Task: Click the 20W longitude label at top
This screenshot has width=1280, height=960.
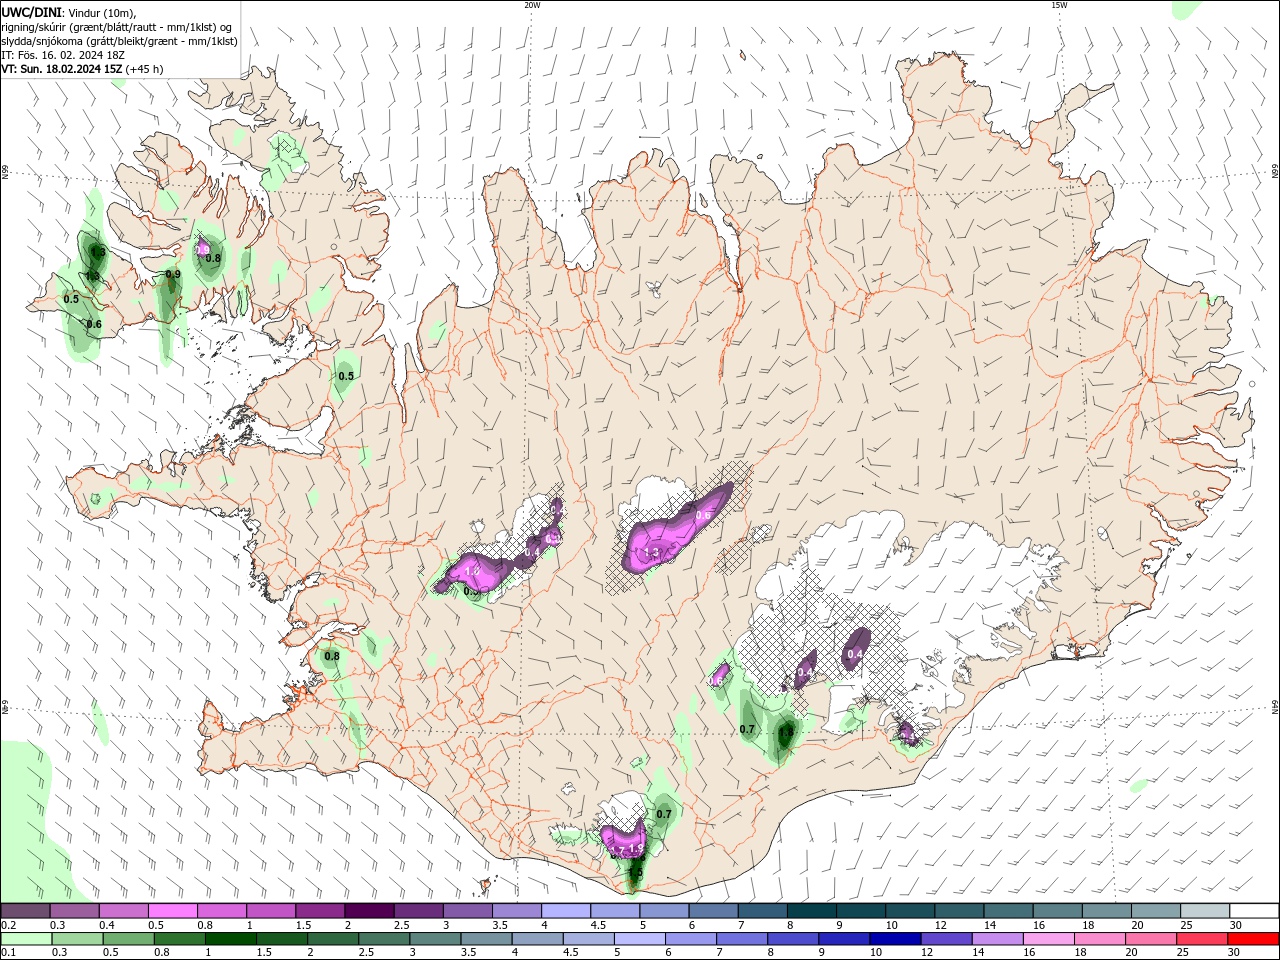Action: pos(532,5)
